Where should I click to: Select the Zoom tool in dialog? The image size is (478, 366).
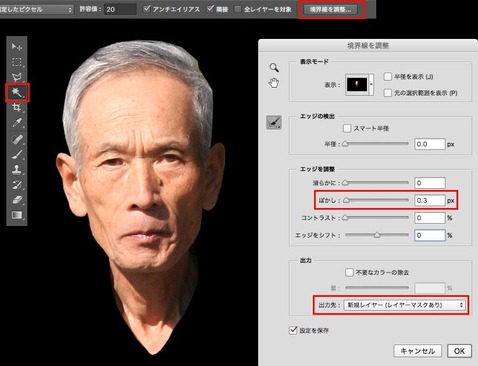point(274,68)
